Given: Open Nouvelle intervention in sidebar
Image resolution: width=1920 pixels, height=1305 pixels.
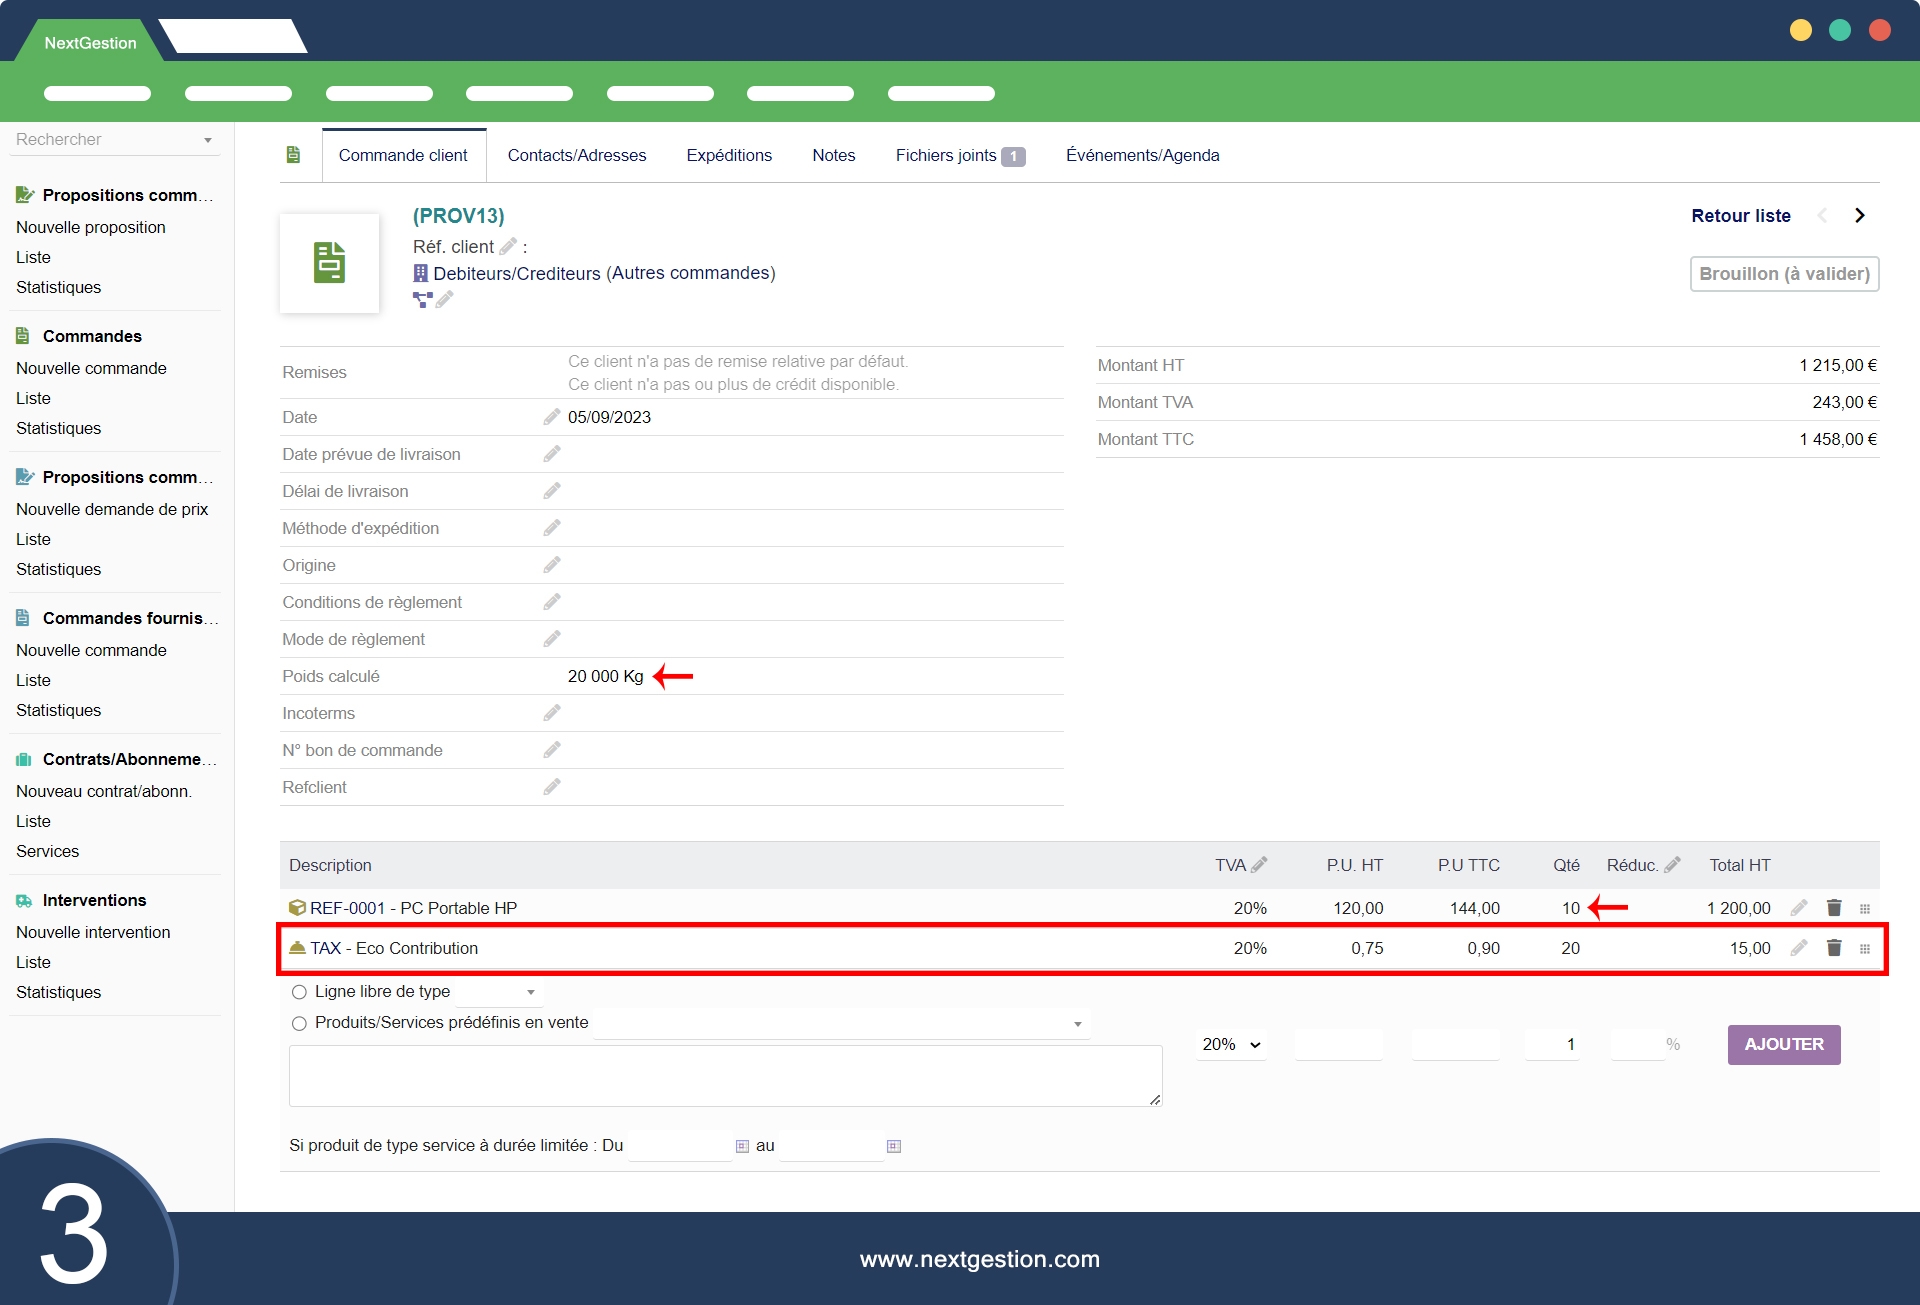Looking at the screenshot, I should [93, 932].
